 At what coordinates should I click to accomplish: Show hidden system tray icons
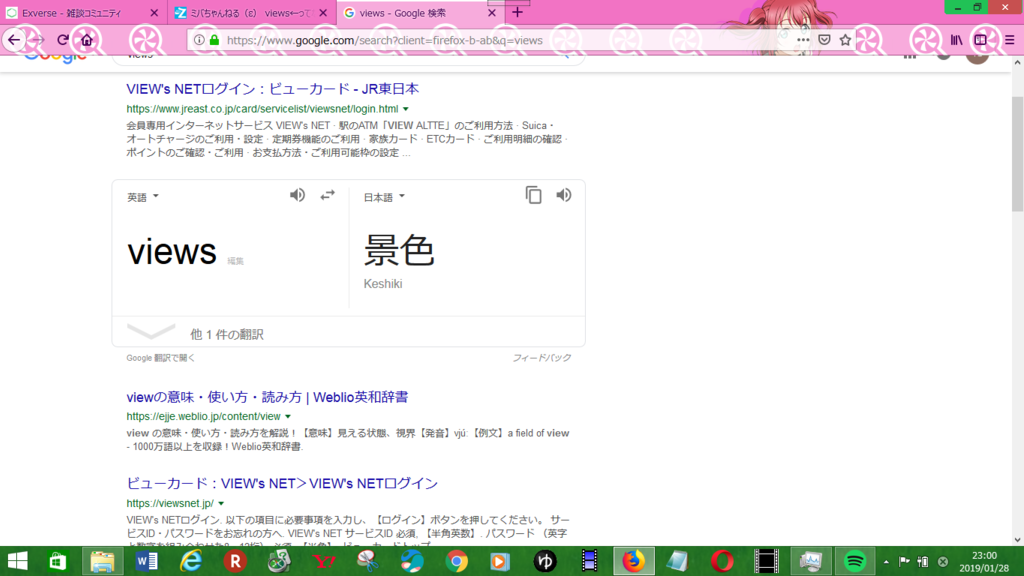tap(886, 562)
